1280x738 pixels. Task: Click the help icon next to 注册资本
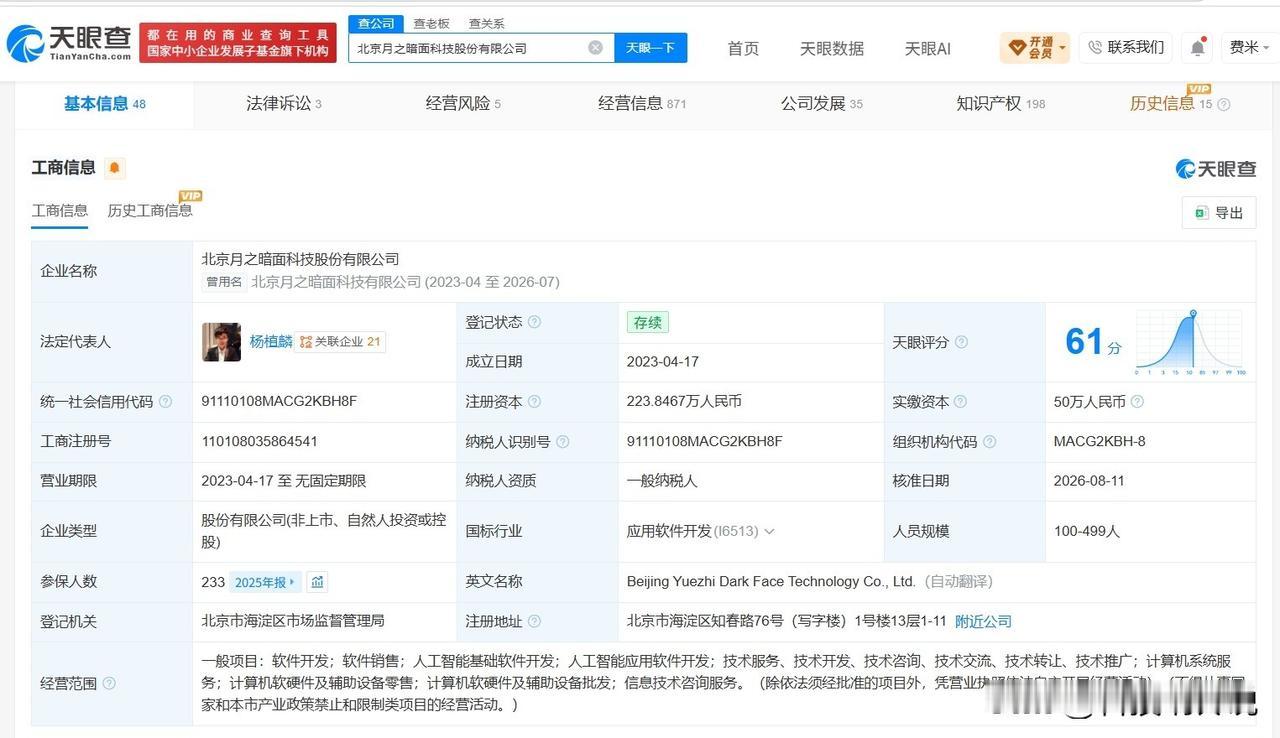(534, 401)
